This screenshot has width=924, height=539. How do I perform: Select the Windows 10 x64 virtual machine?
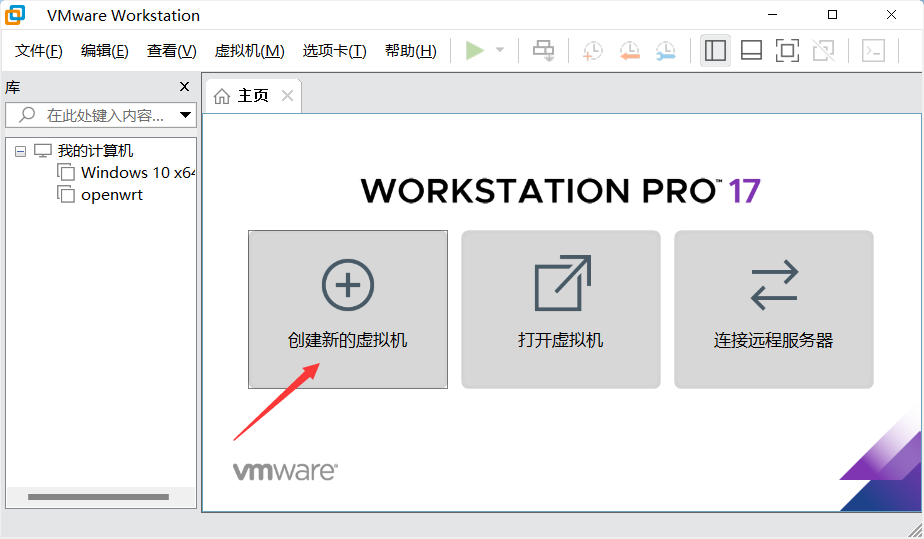tap(137, 173)
